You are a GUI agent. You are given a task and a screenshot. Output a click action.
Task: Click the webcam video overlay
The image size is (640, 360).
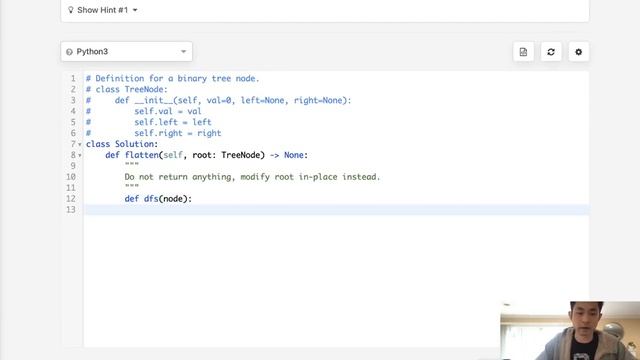click(x=570, y=331)
